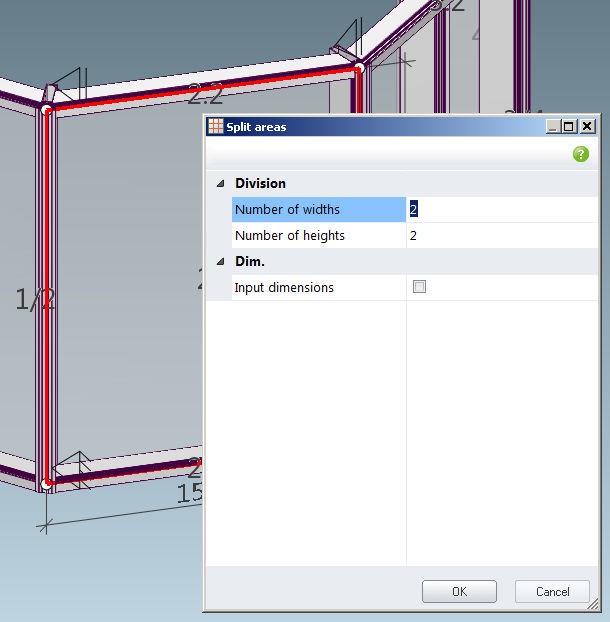
Task: Close the Split areas dialog
Action: [x=587, y=127]
